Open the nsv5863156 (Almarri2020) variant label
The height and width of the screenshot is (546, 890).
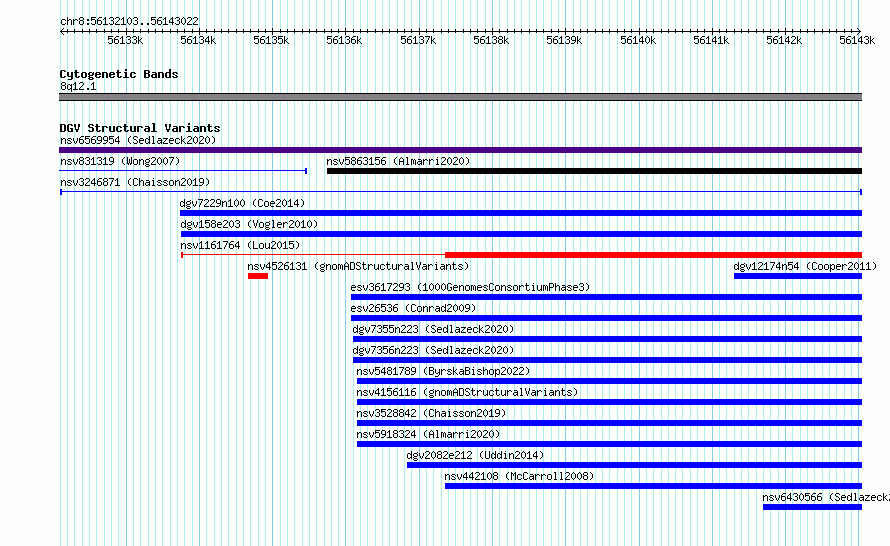coord(398,161)
